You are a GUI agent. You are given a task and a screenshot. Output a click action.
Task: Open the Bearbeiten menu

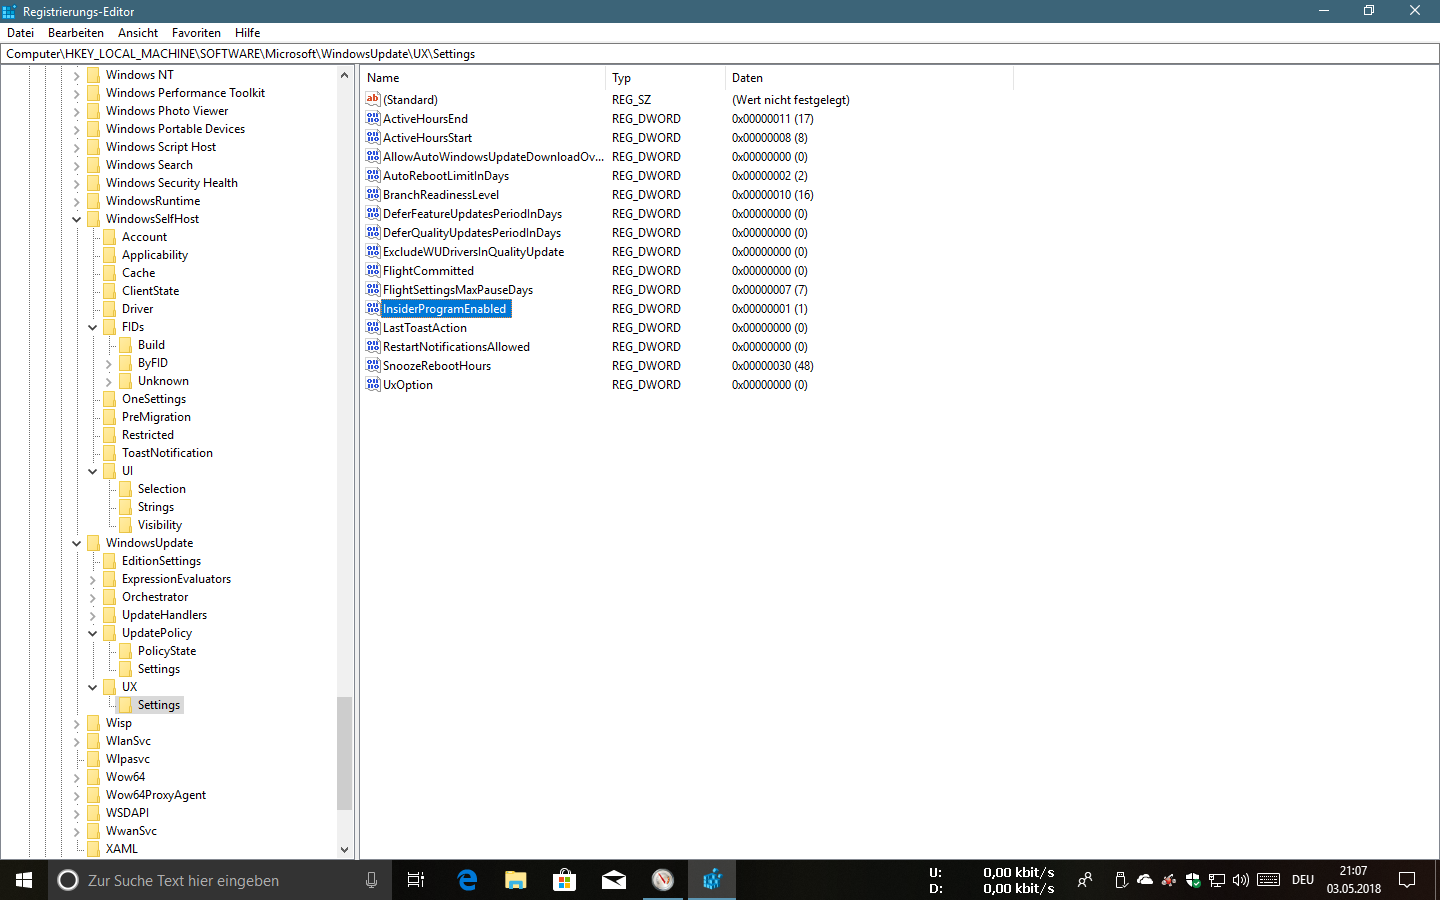point(76,33)
